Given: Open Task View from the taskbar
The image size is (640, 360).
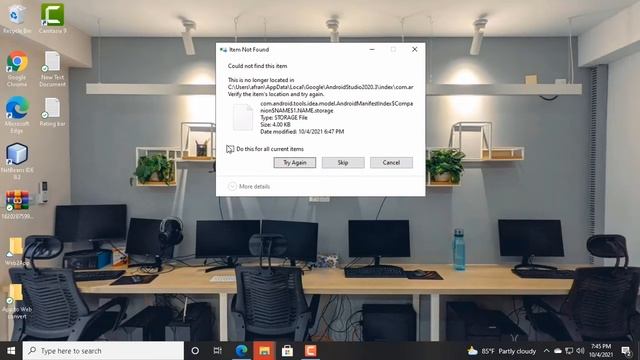Looking at the screenshot, I should pyautogui.click(x=218, y=351).
